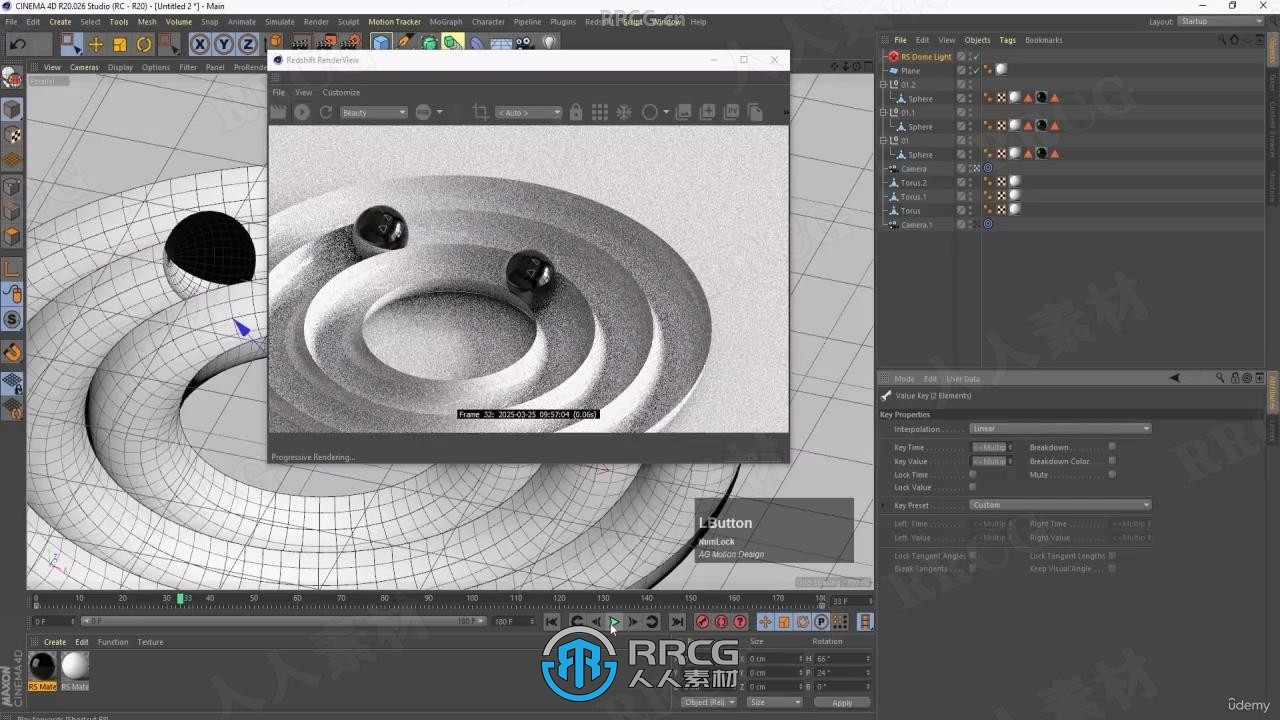Open the Camera object icon in toolbar
The height and width of the screenshot is (720, 1280).
coord(525,43)
